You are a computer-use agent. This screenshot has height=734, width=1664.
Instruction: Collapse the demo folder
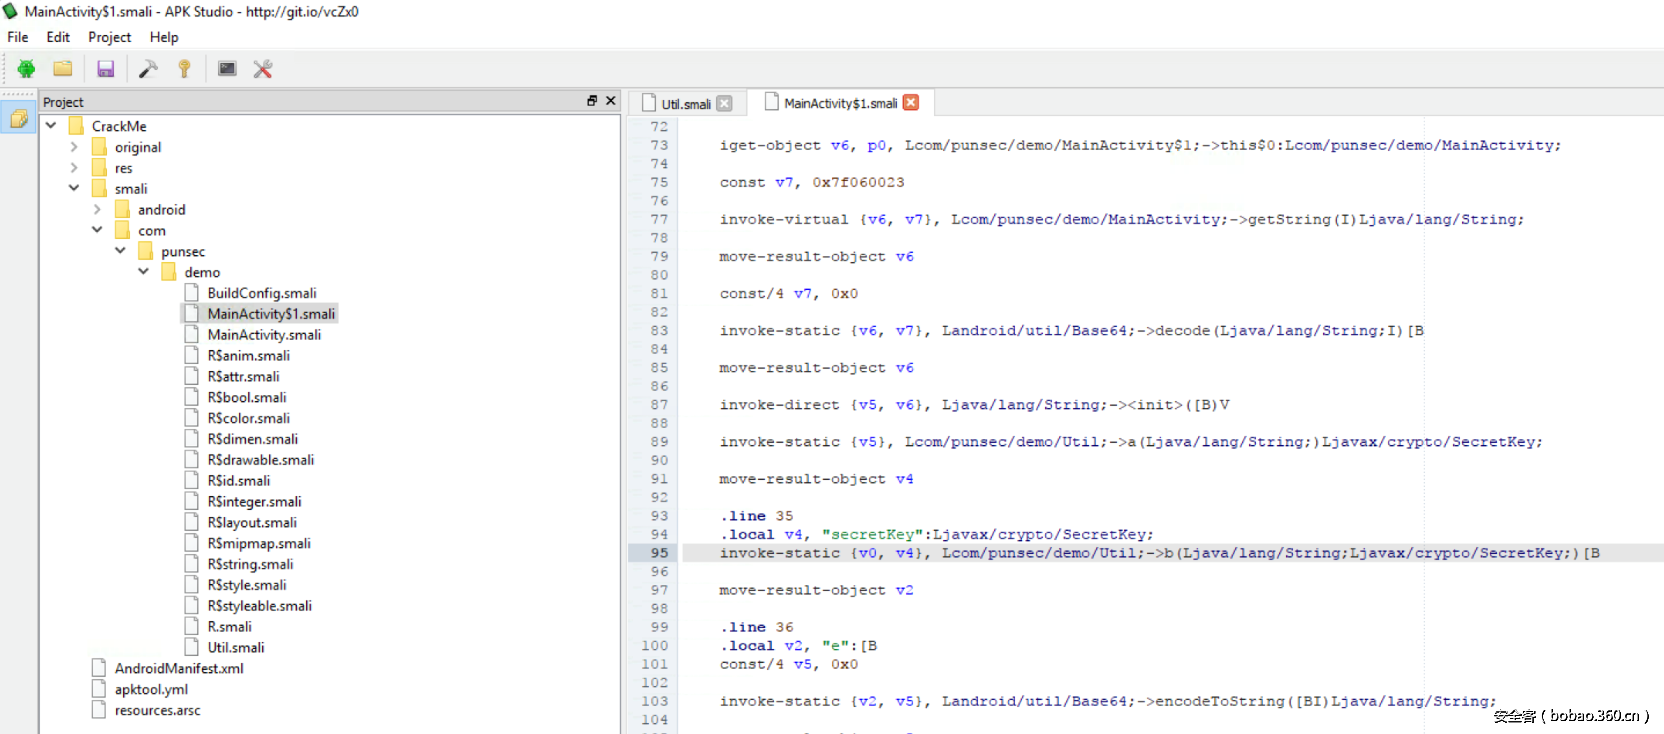143,272
